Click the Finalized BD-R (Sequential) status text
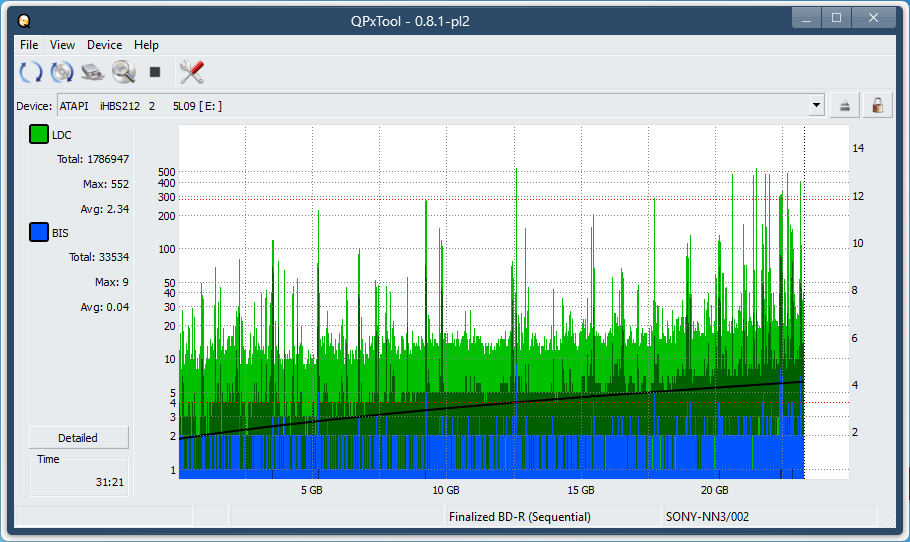910x542 pixels. point(519,516)
